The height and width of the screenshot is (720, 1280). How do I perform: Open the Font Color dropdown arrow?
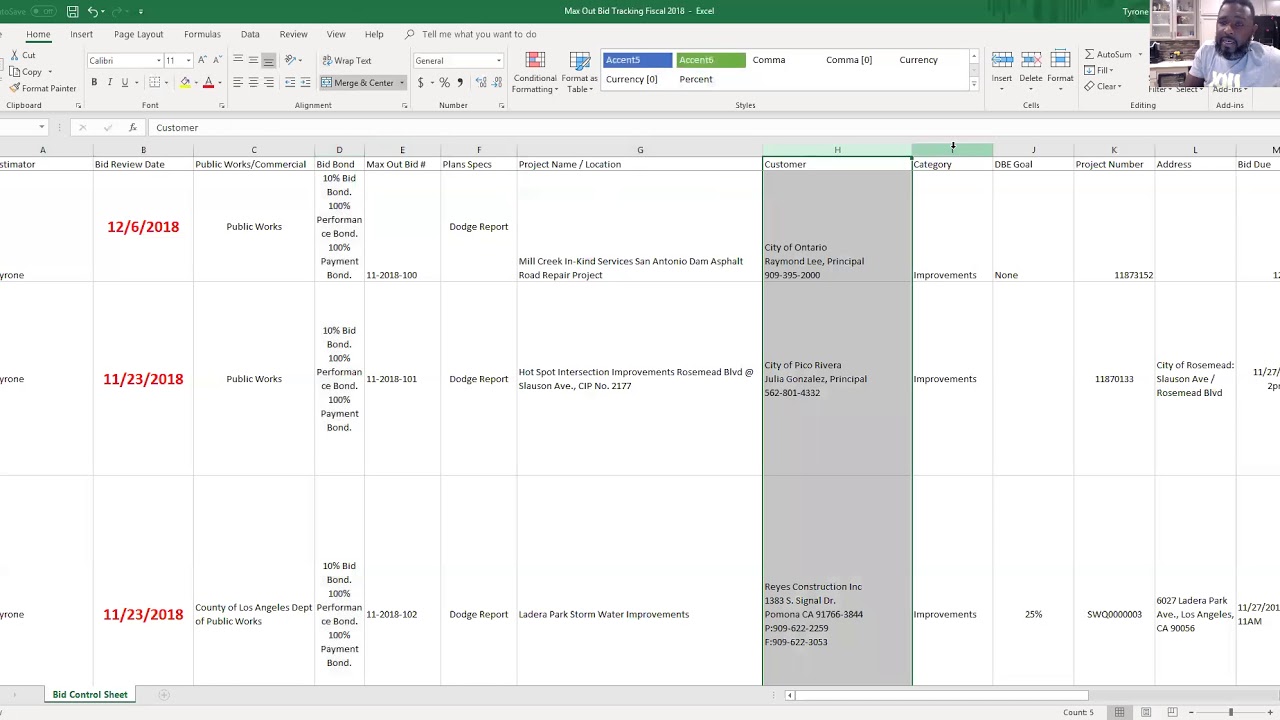tap(219, 82)
